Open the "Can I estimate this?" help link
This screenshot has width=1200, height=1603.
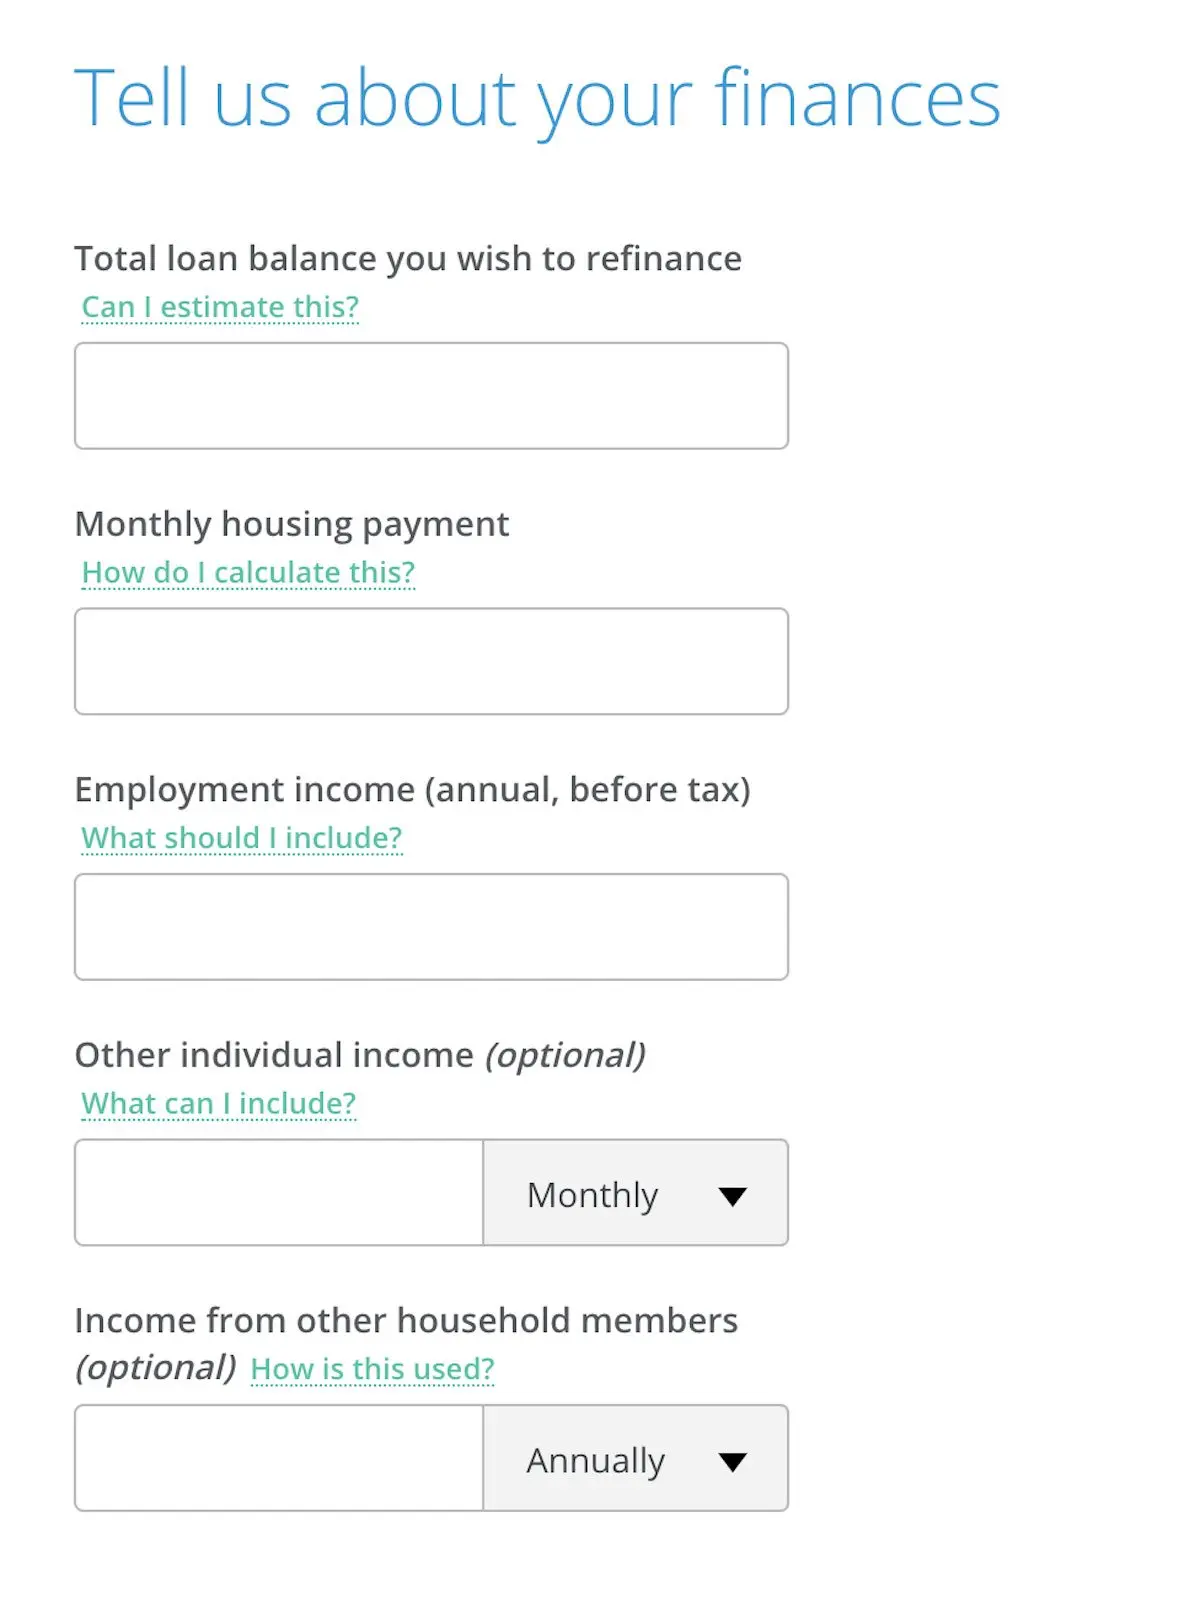(220, 307)
